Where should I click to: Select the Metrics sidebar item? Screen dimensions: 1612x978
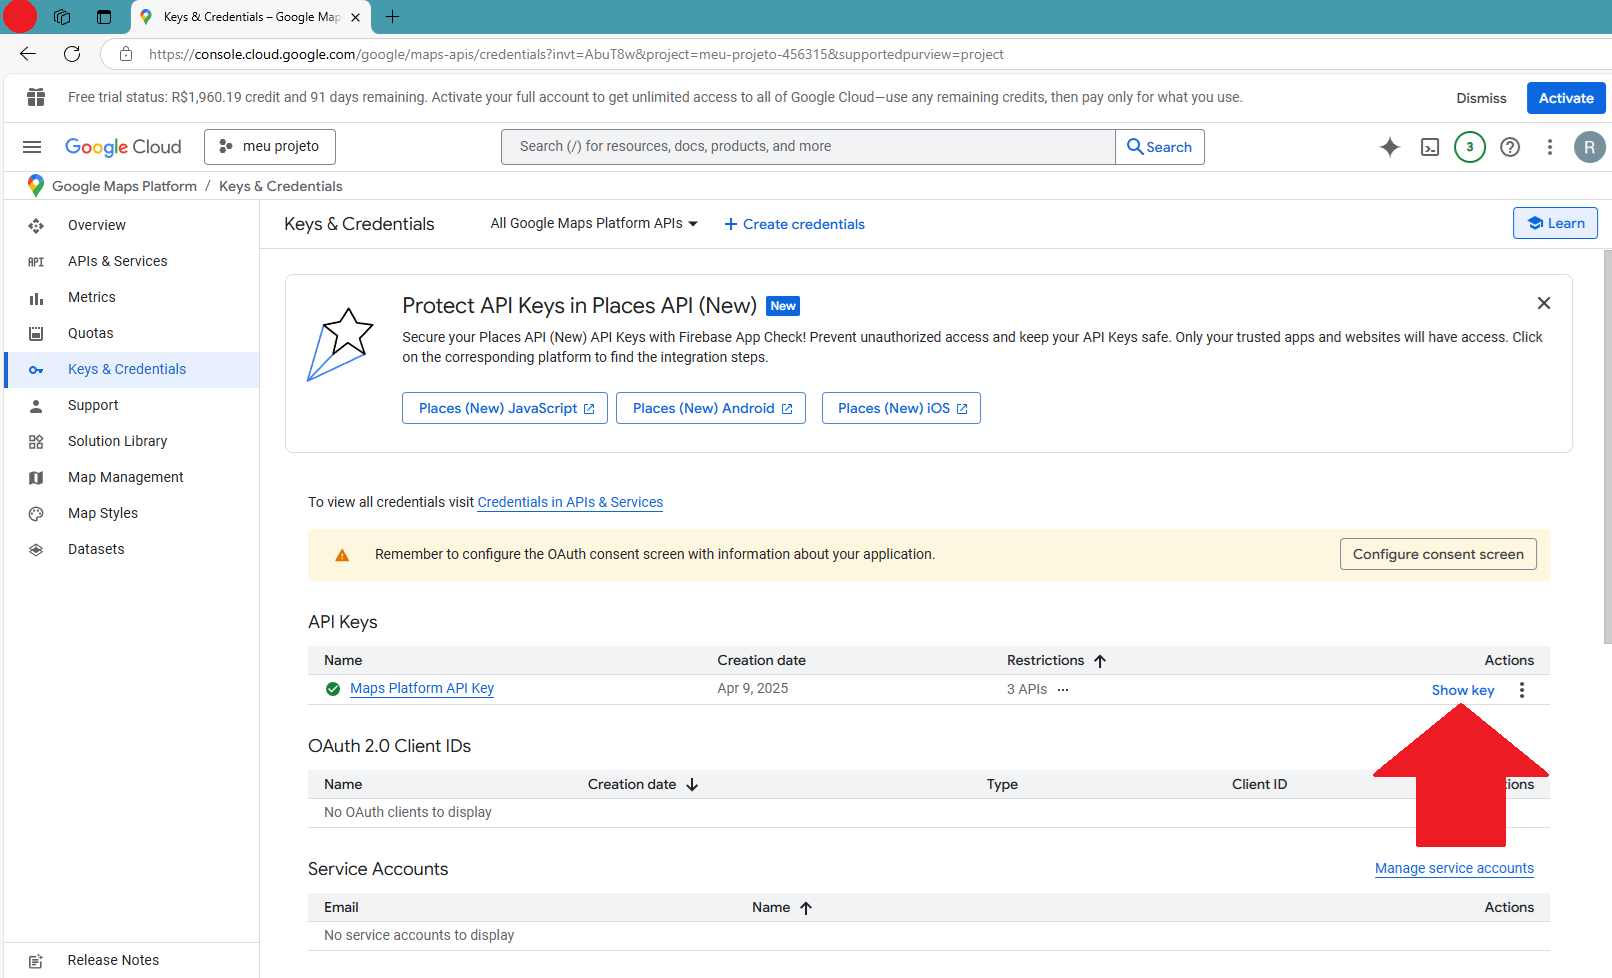click(x=91, y=296)
